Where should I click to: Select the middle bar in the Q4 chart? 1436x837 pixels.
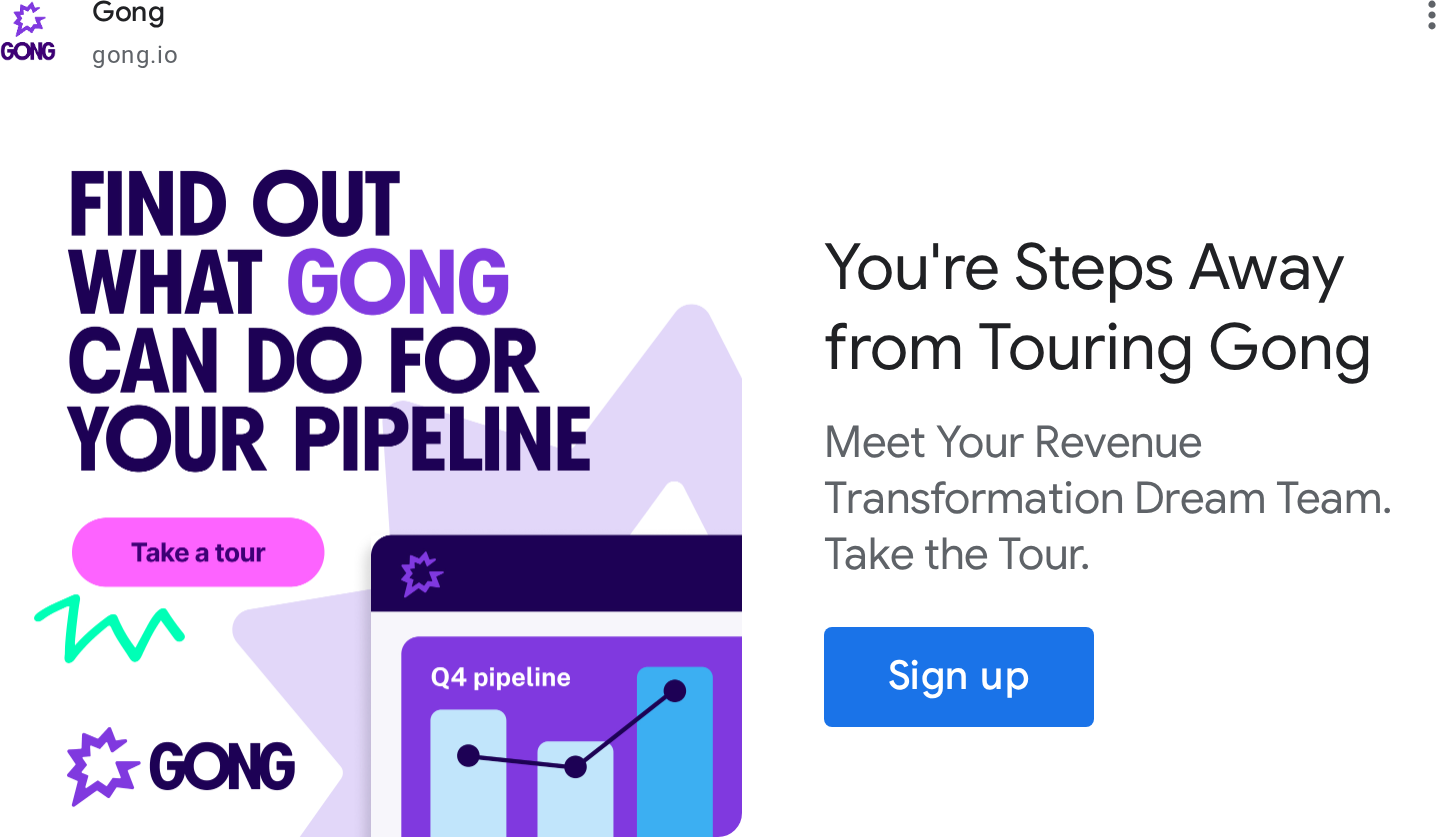(575, 800)
